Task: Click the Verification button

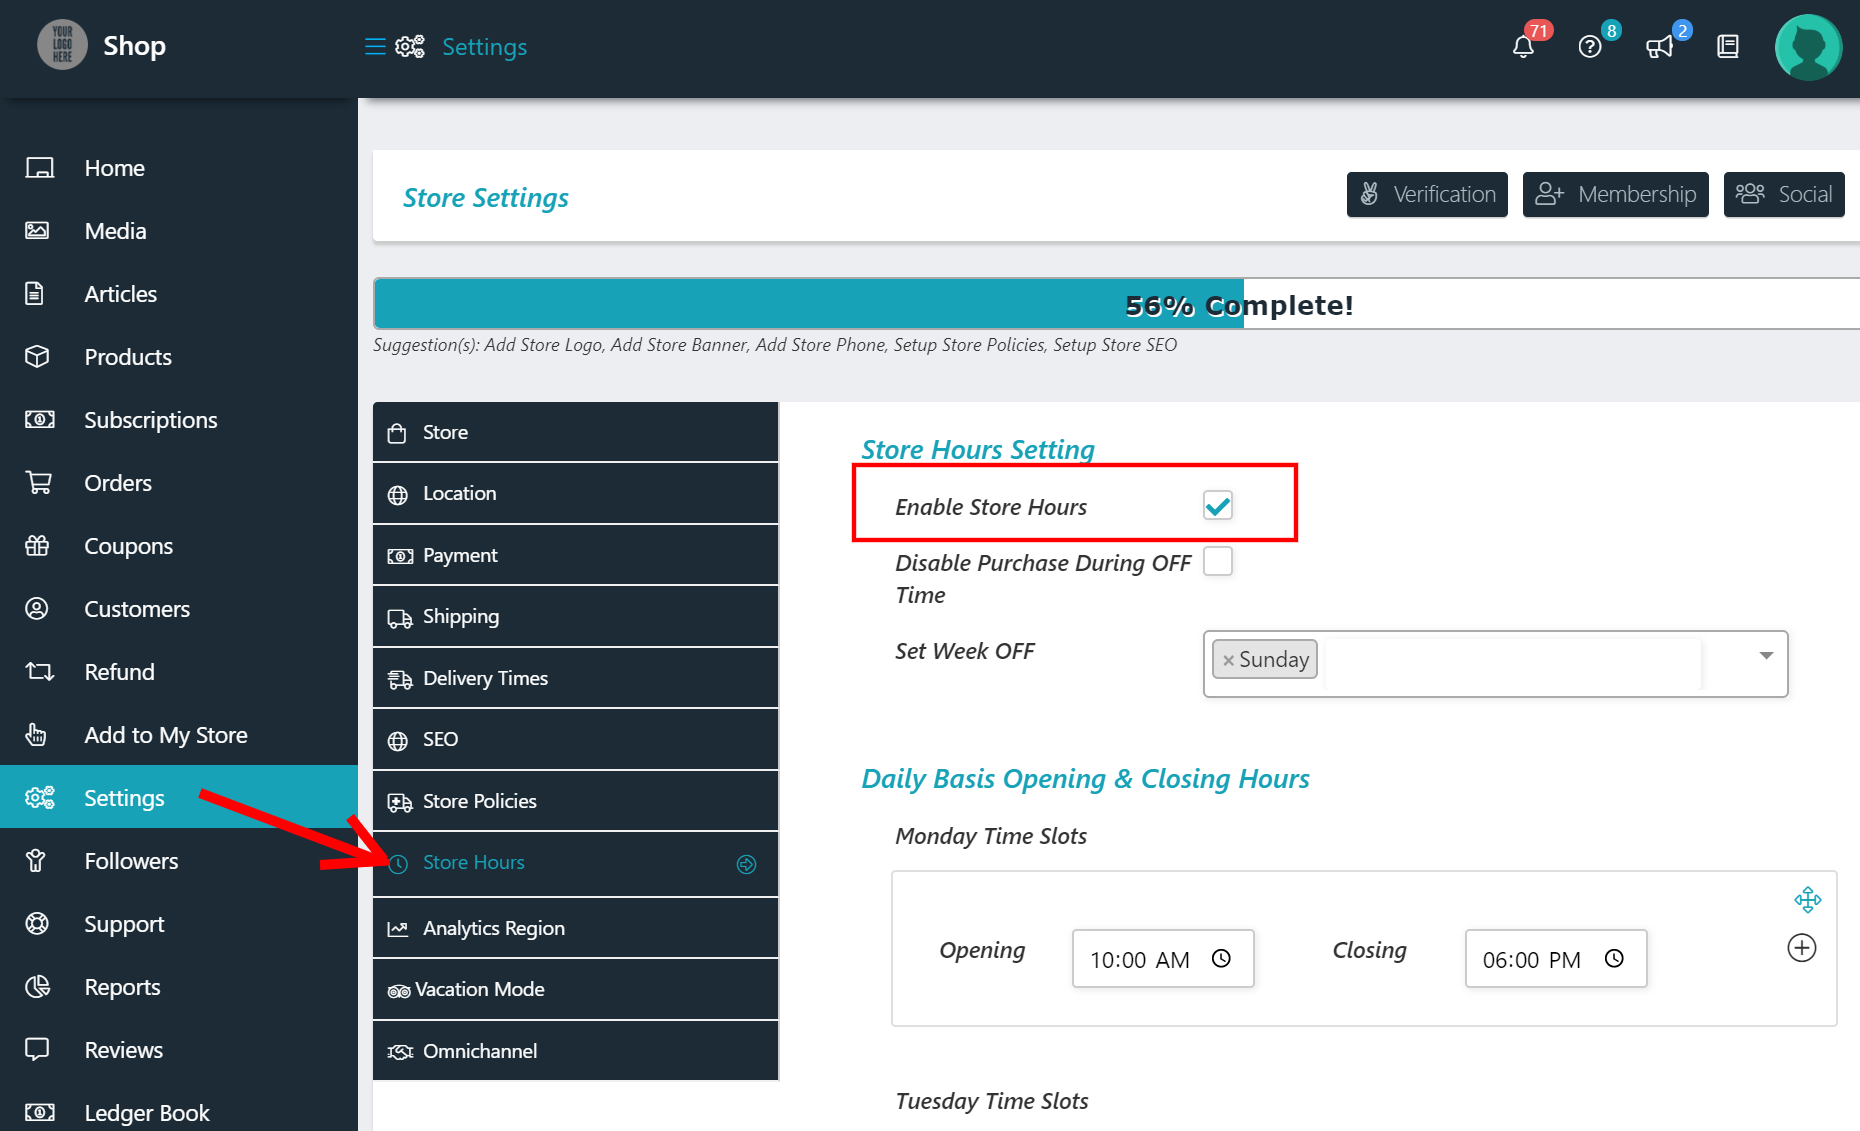Action: pos(1427,194)
